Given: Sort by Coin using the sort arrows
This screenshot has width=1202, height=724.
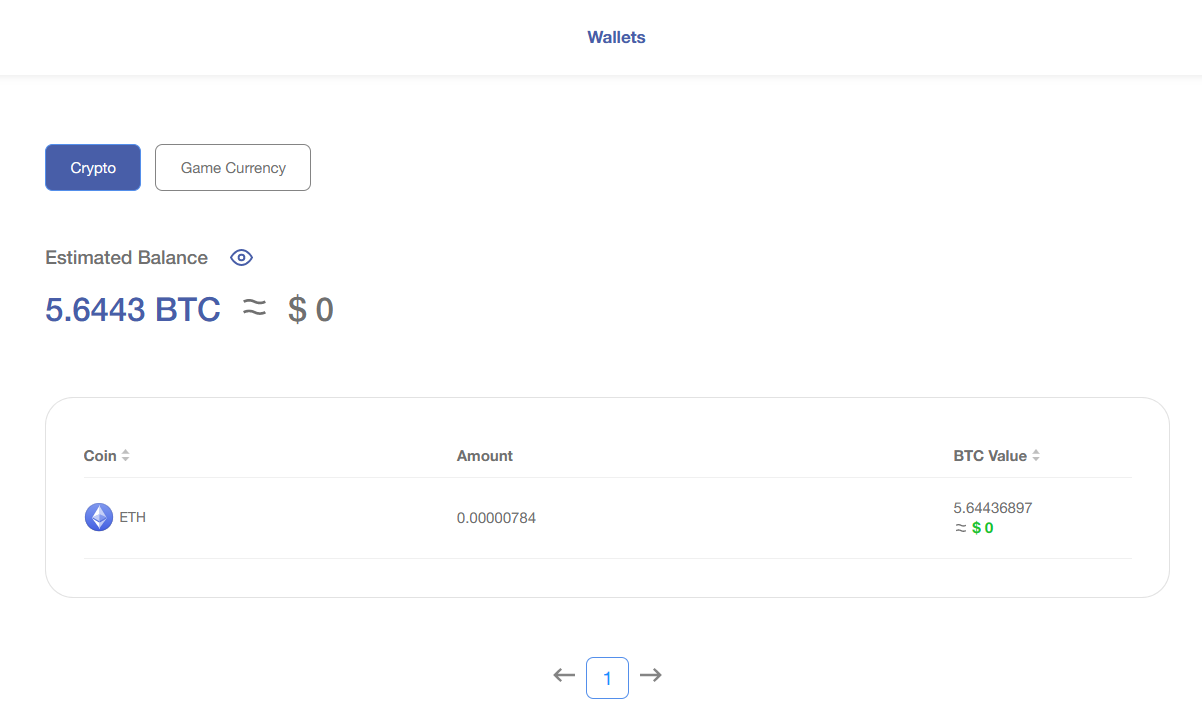Looking at the screenshot, I should (126, 456).
